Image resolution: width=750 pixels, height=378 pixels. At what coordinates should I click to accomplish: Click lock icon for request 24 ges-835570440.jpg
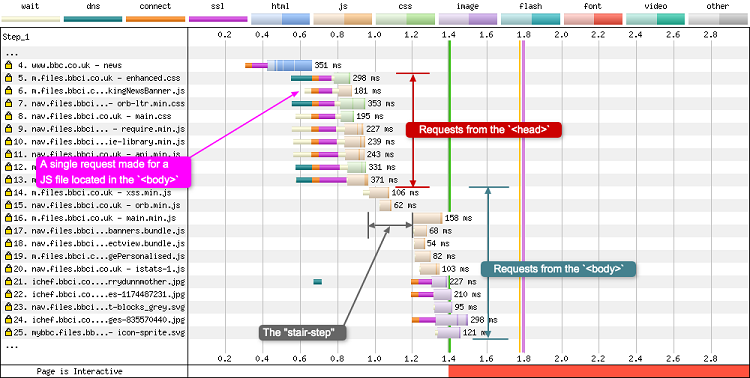[8, 320]
